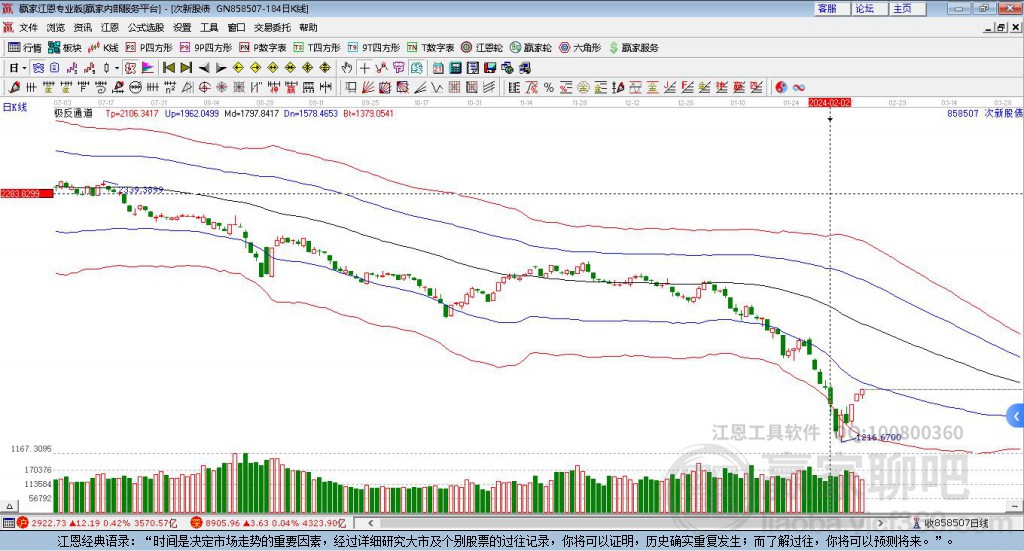Open the 公式选股 menu
The height and width of the screenshot is (551, 1024).
pyautogui.click(x=144, y=28)
